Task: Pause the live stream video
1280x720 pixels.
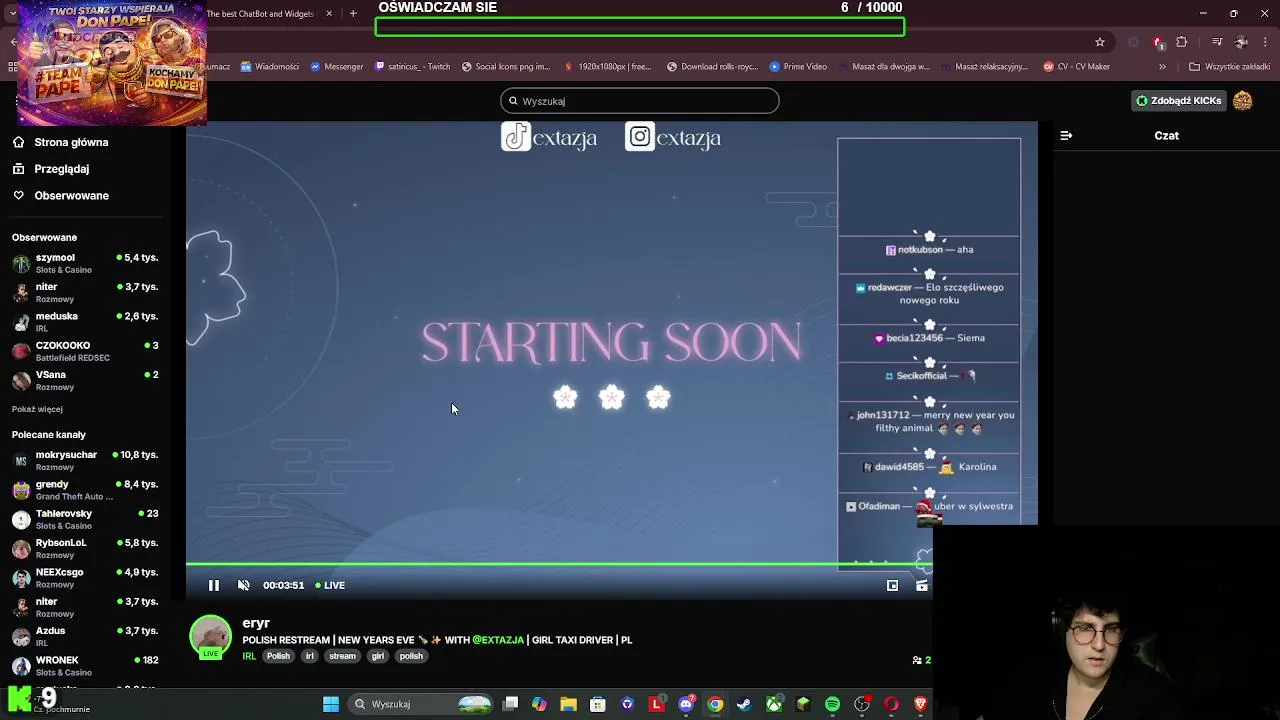Action: click(x=213, y=585)
